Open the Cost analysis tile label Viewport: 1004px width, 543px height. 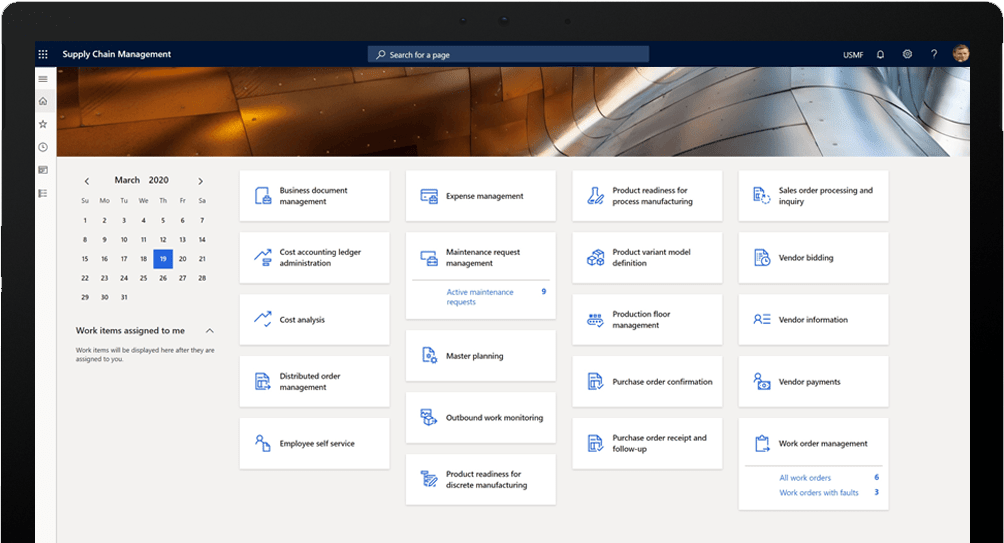click(x=302, y=320)
